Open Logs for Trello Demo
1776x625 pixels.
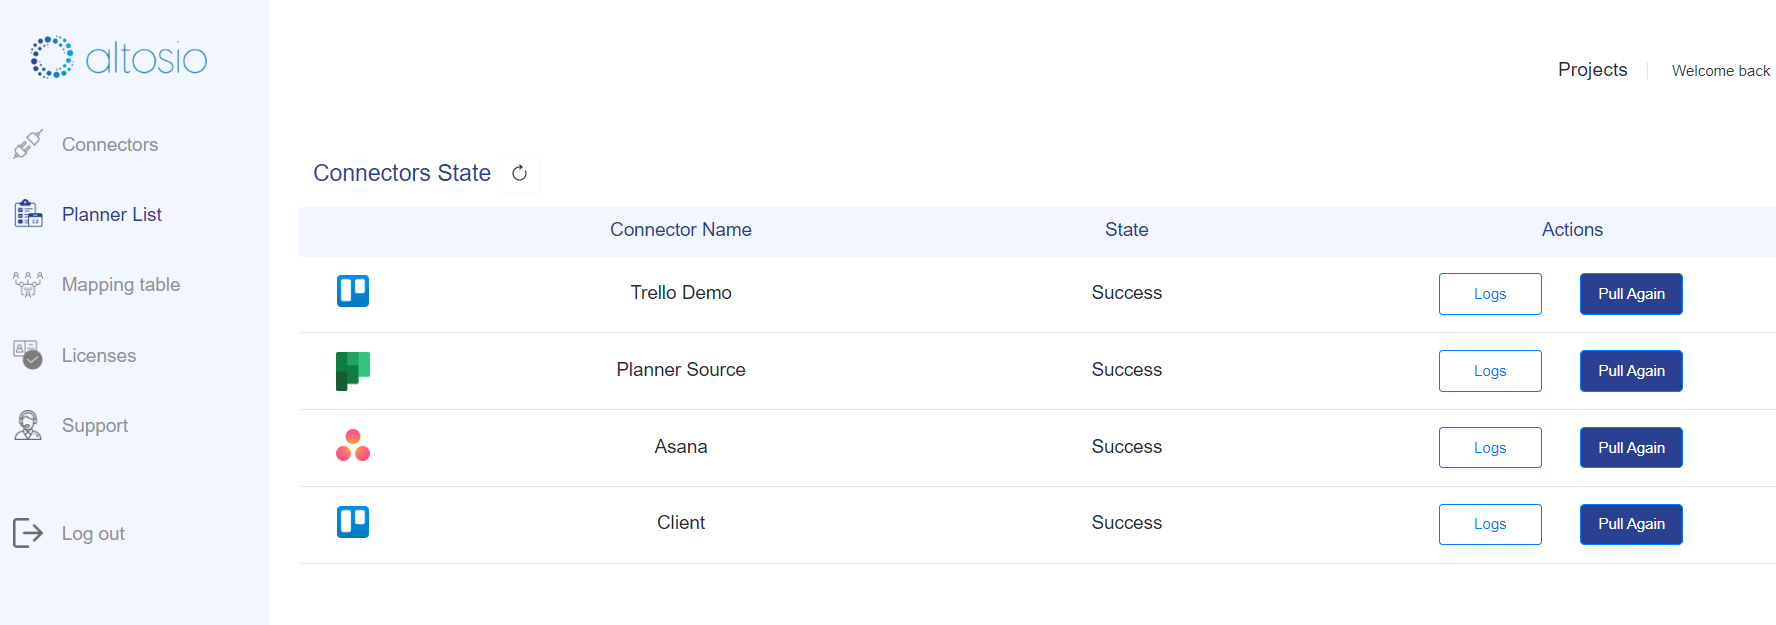pos(1489,293)
